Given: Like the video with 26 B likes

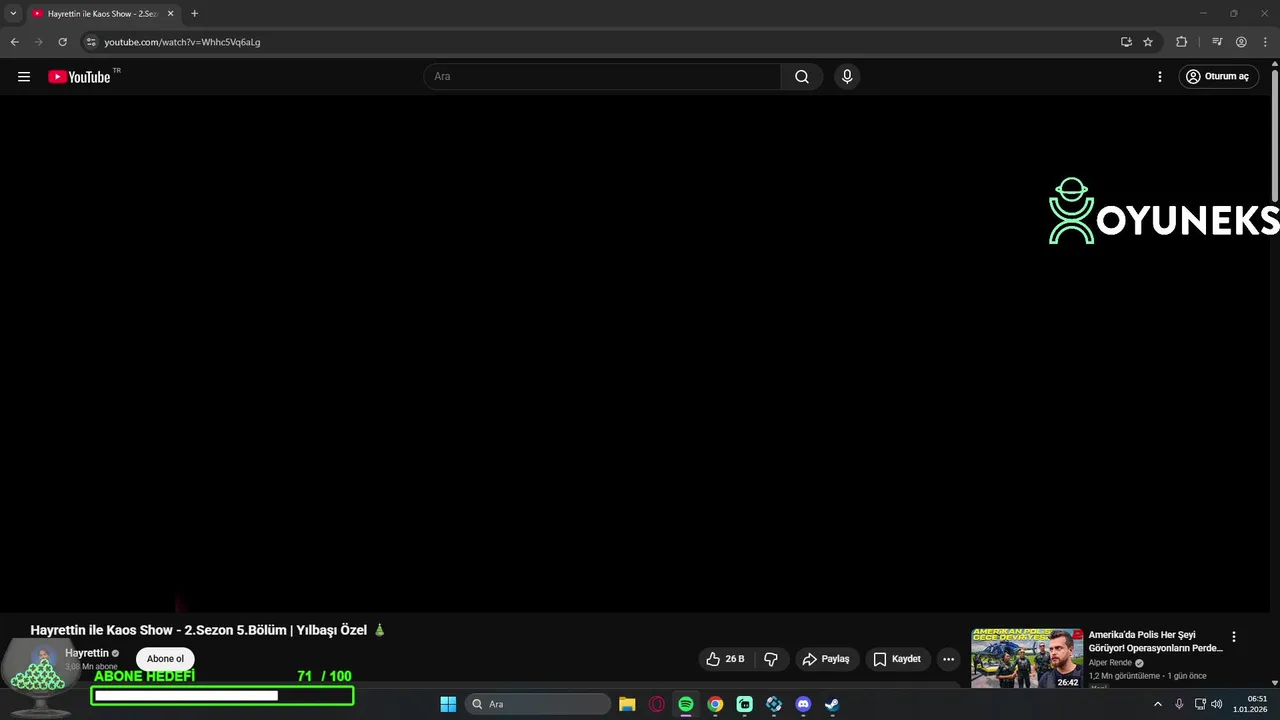Looking at the screenshot, I should [726, 659].
